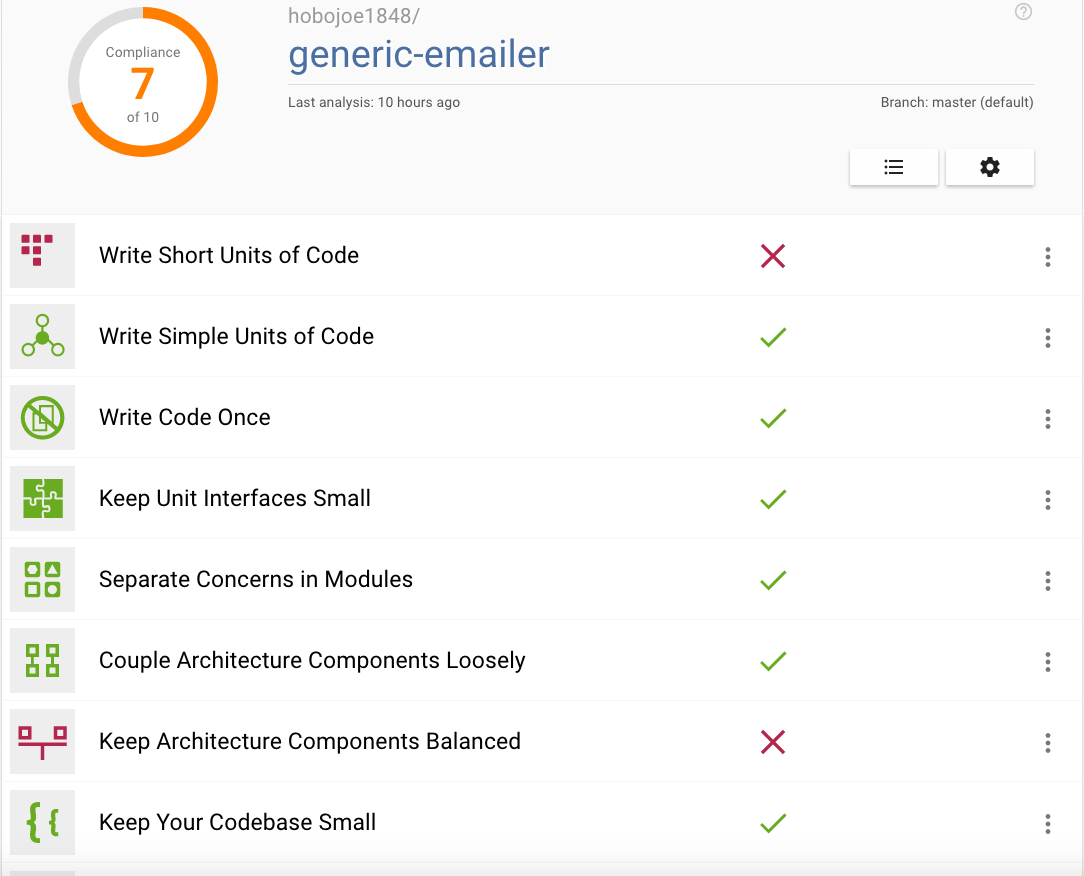Image resolution: width=1084 pixels, height=876 pixels.
Task: Click the guideline list view button
Action: click(x=893, y=167)
